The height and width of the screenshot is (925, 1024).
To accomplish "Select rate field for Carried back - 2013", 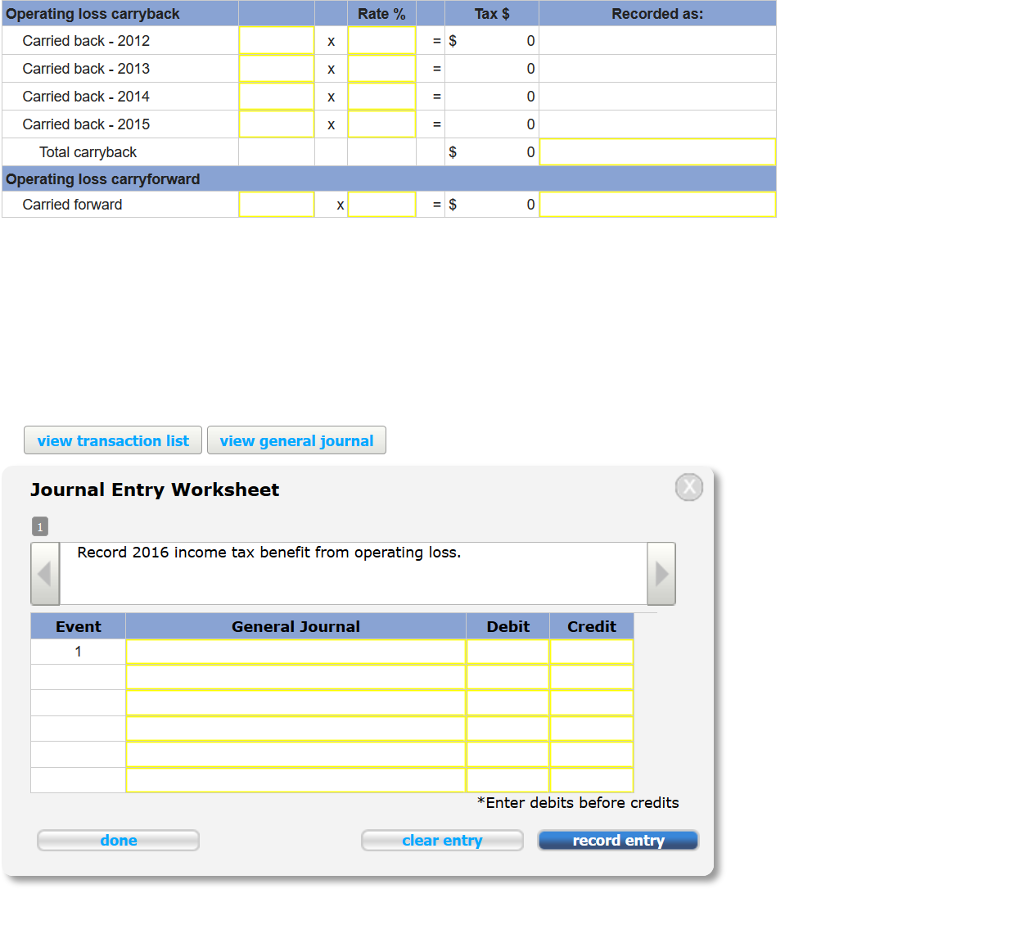I will pos(382,69).
